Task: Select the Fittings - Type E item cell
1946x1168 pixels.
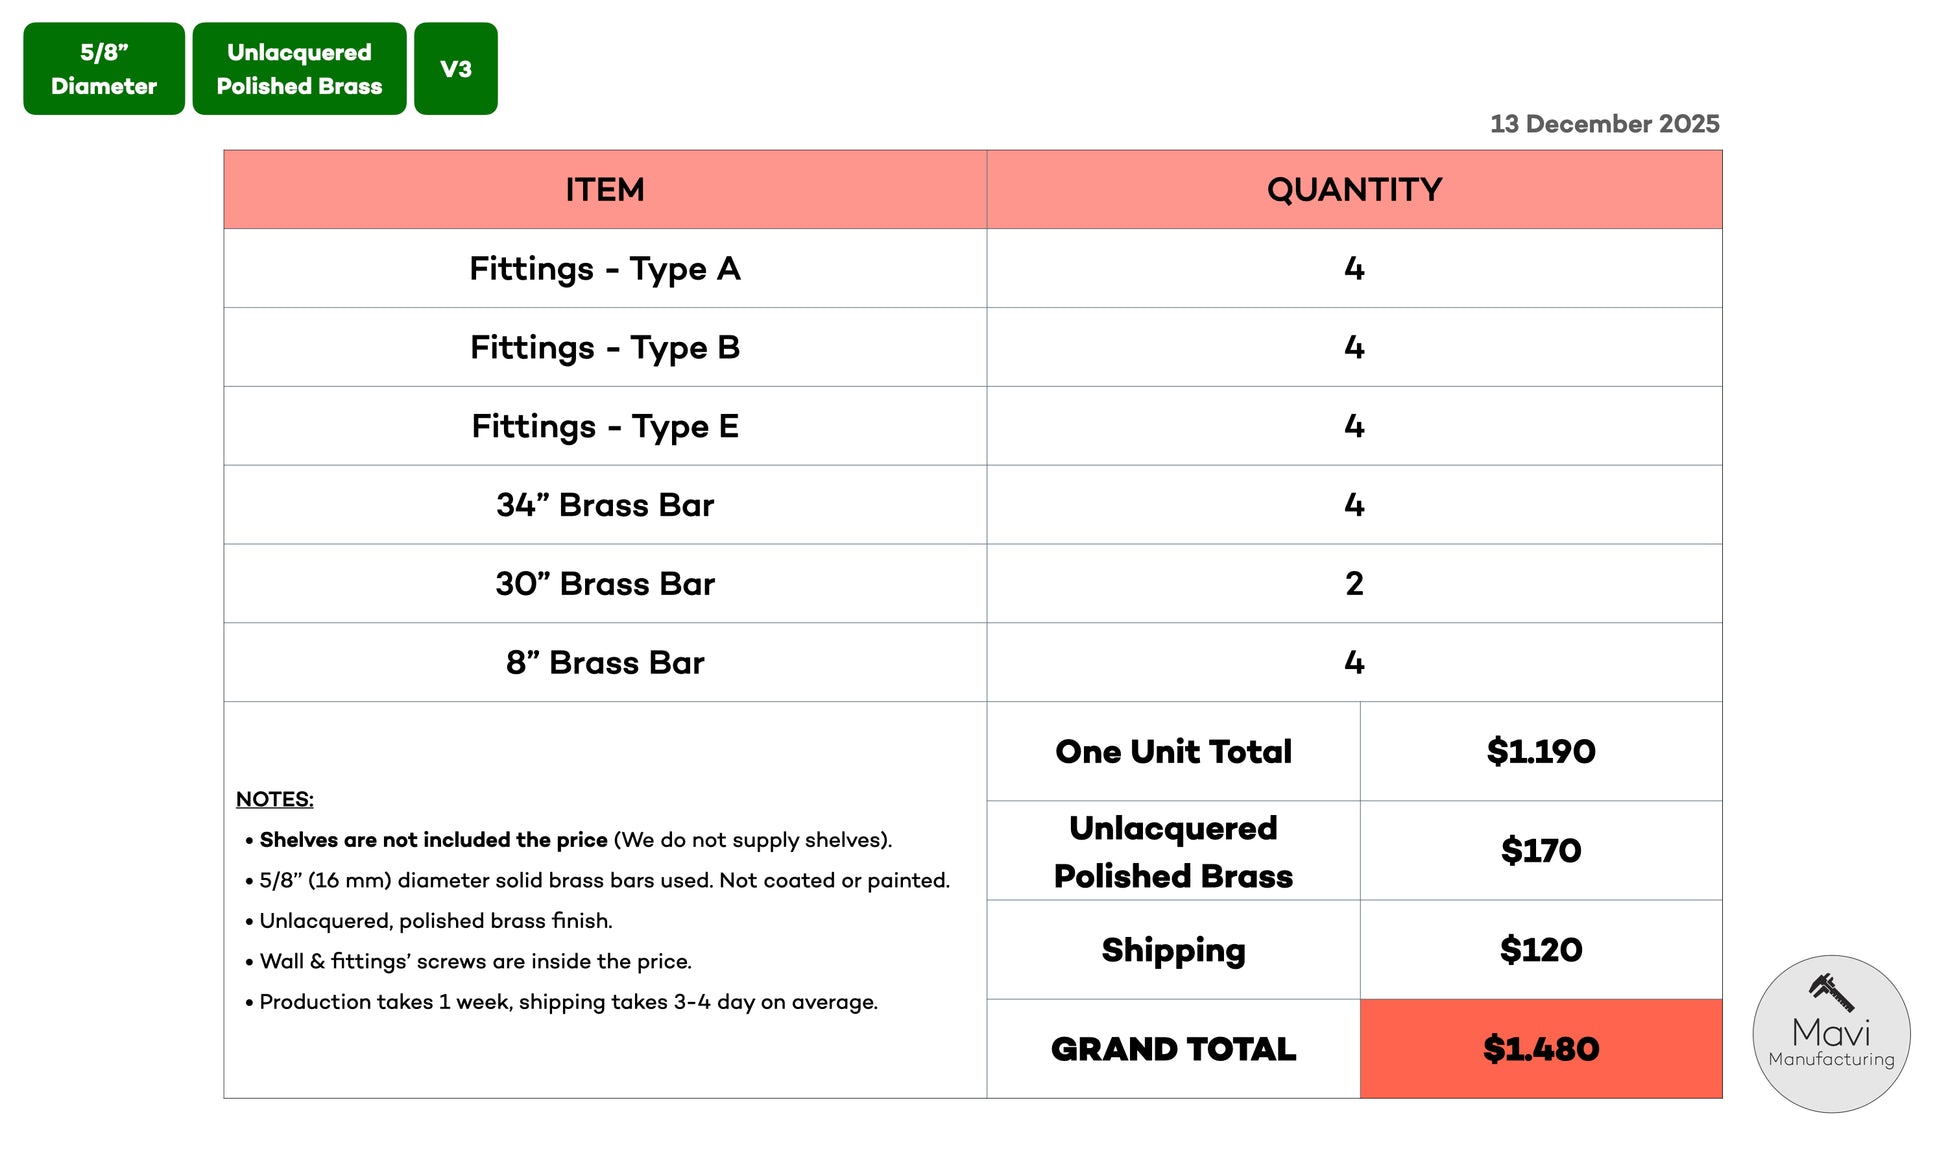Action: coord(604,427)
